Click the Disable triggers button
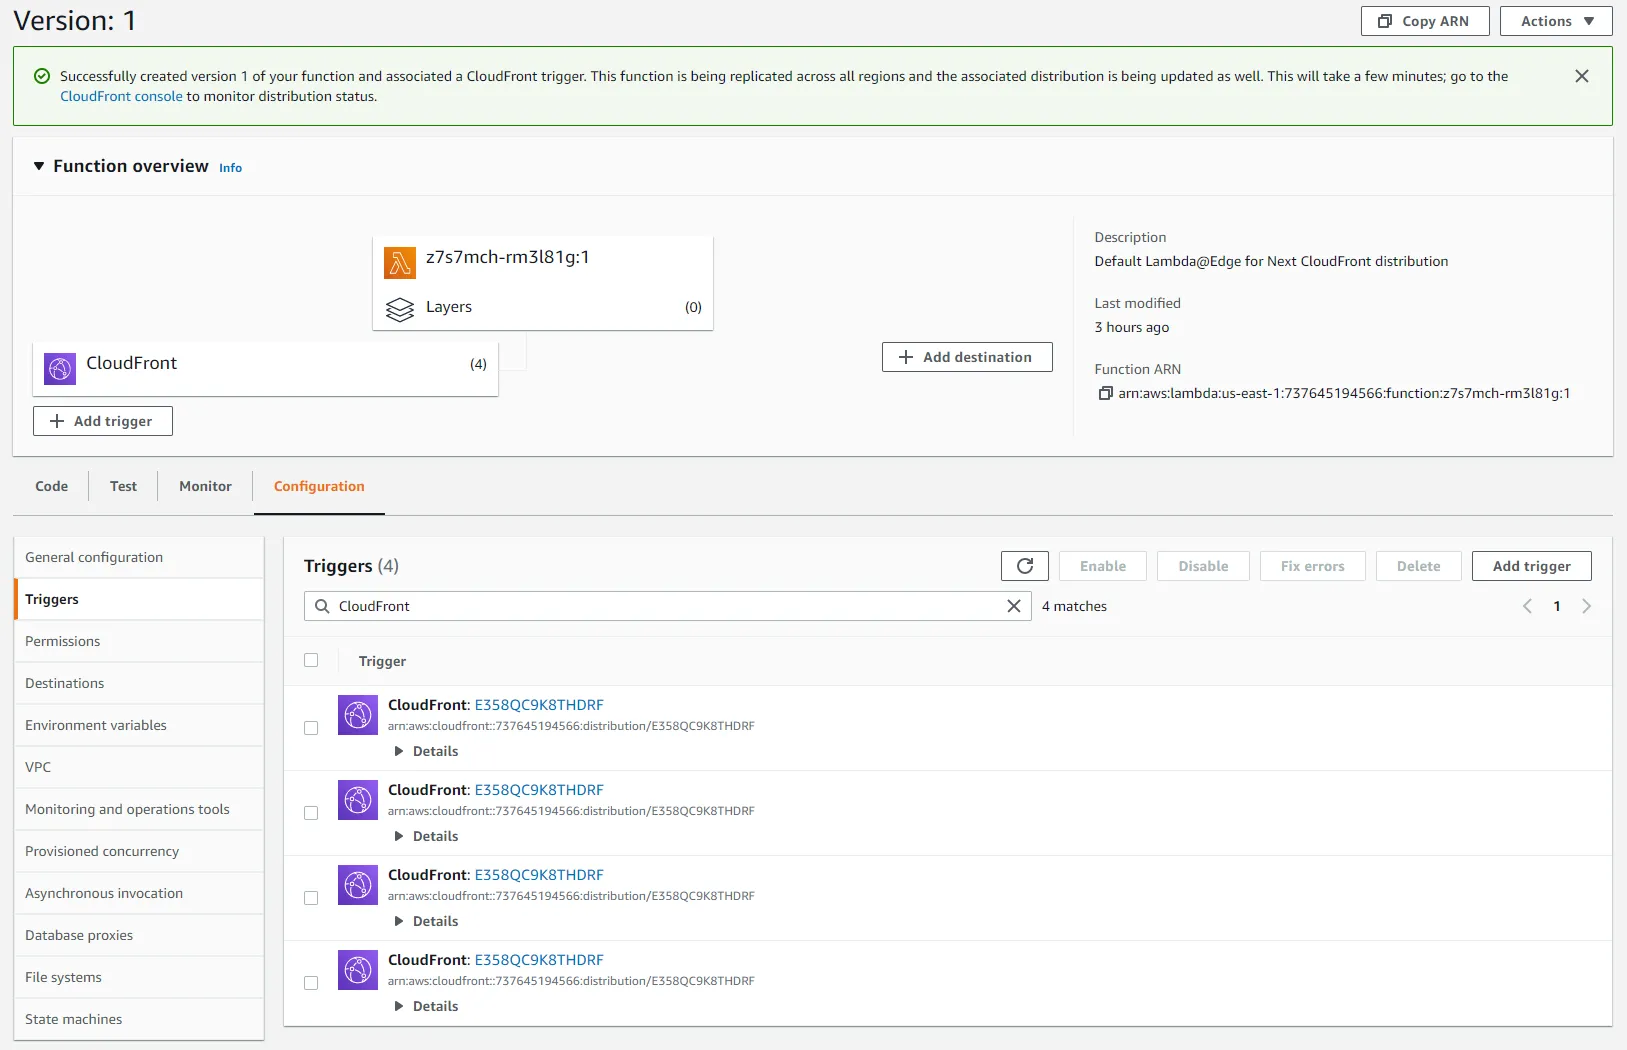This screenshot has width=1627, height=1050. coord(1203,566)
